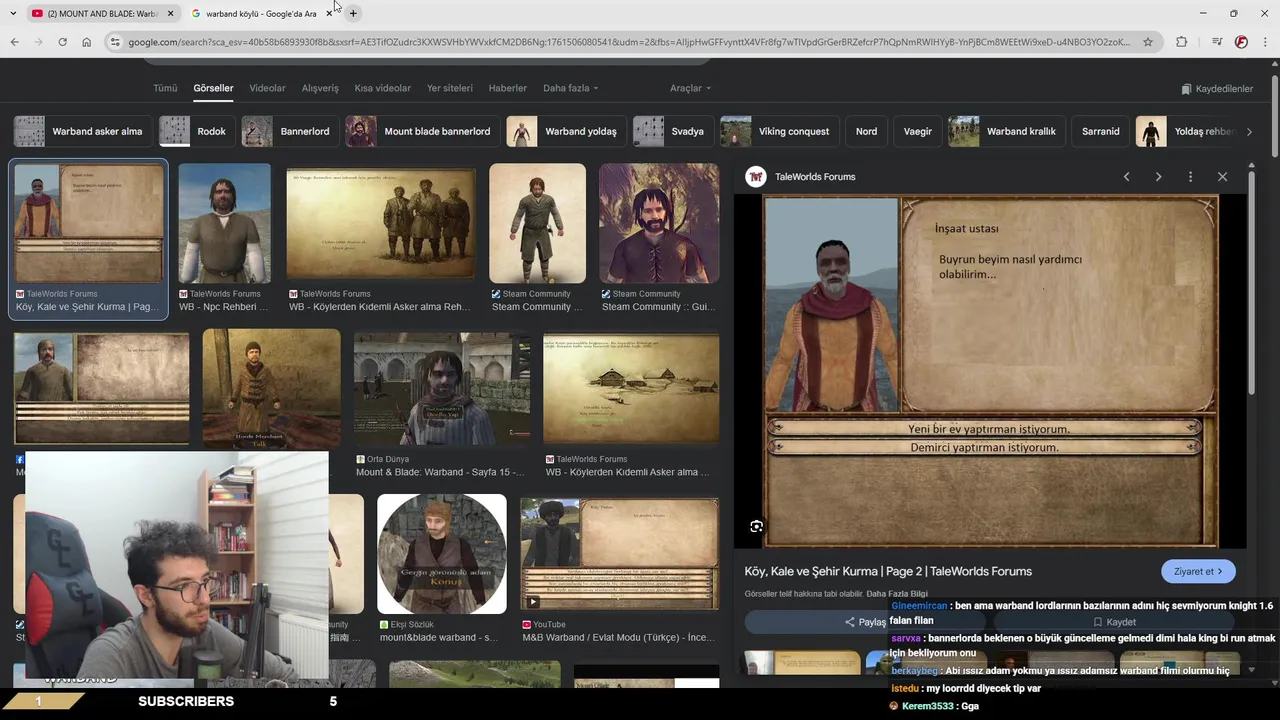Open the Ekşi Sözlük Konuş thumbnail
Viewport: 1280px width, 720px height.
[x=442, y=554]
